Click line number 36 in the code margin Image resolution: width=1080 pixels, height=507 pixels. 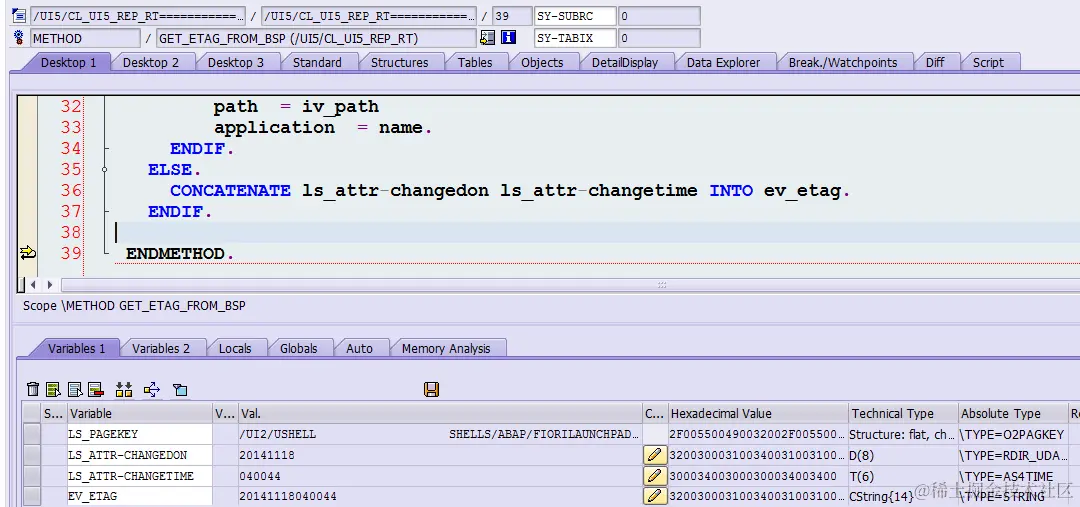coord(71,190)
